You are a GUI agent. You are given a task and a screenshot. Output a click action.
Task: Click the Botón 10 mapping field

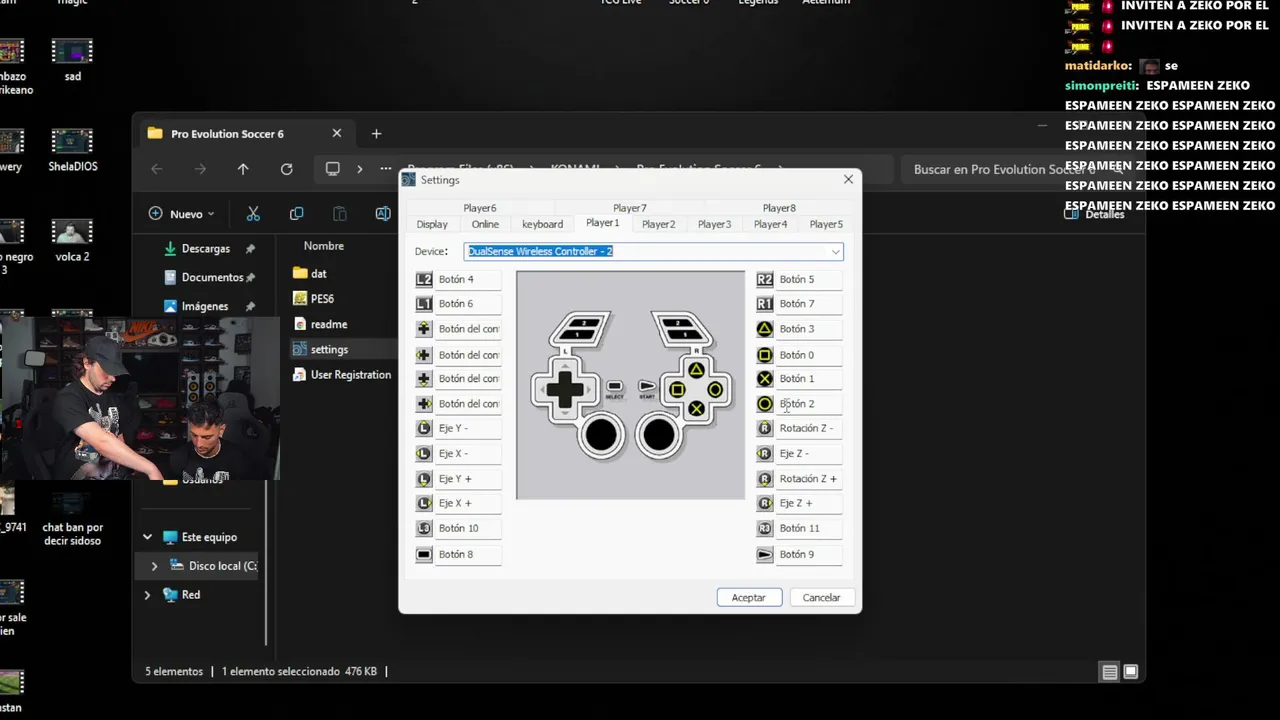[468, 528]
